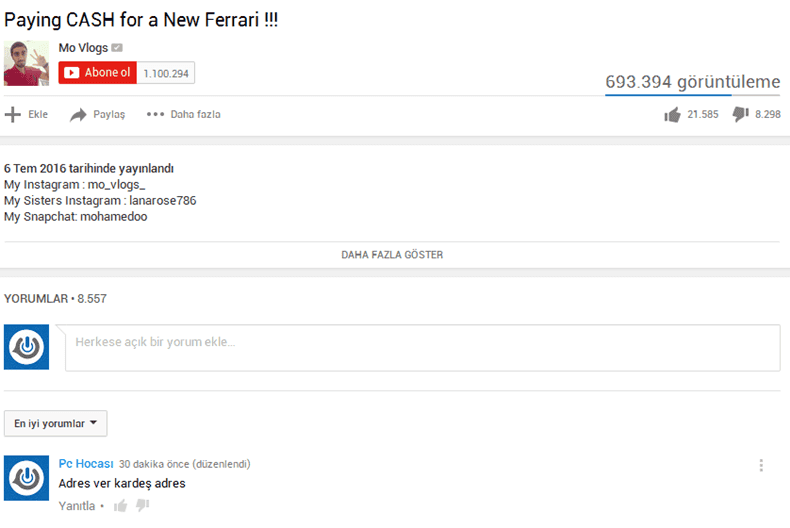Image resolution: width=790 pixels, height=528 pixels.
Task: Open the En iyi yorumlar sort dropdown
Action: 56,424
